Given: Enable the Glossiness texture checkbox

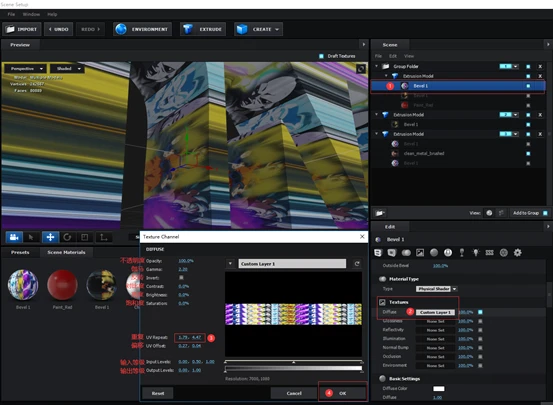Looking at the screenshot, I should [480, 321].
